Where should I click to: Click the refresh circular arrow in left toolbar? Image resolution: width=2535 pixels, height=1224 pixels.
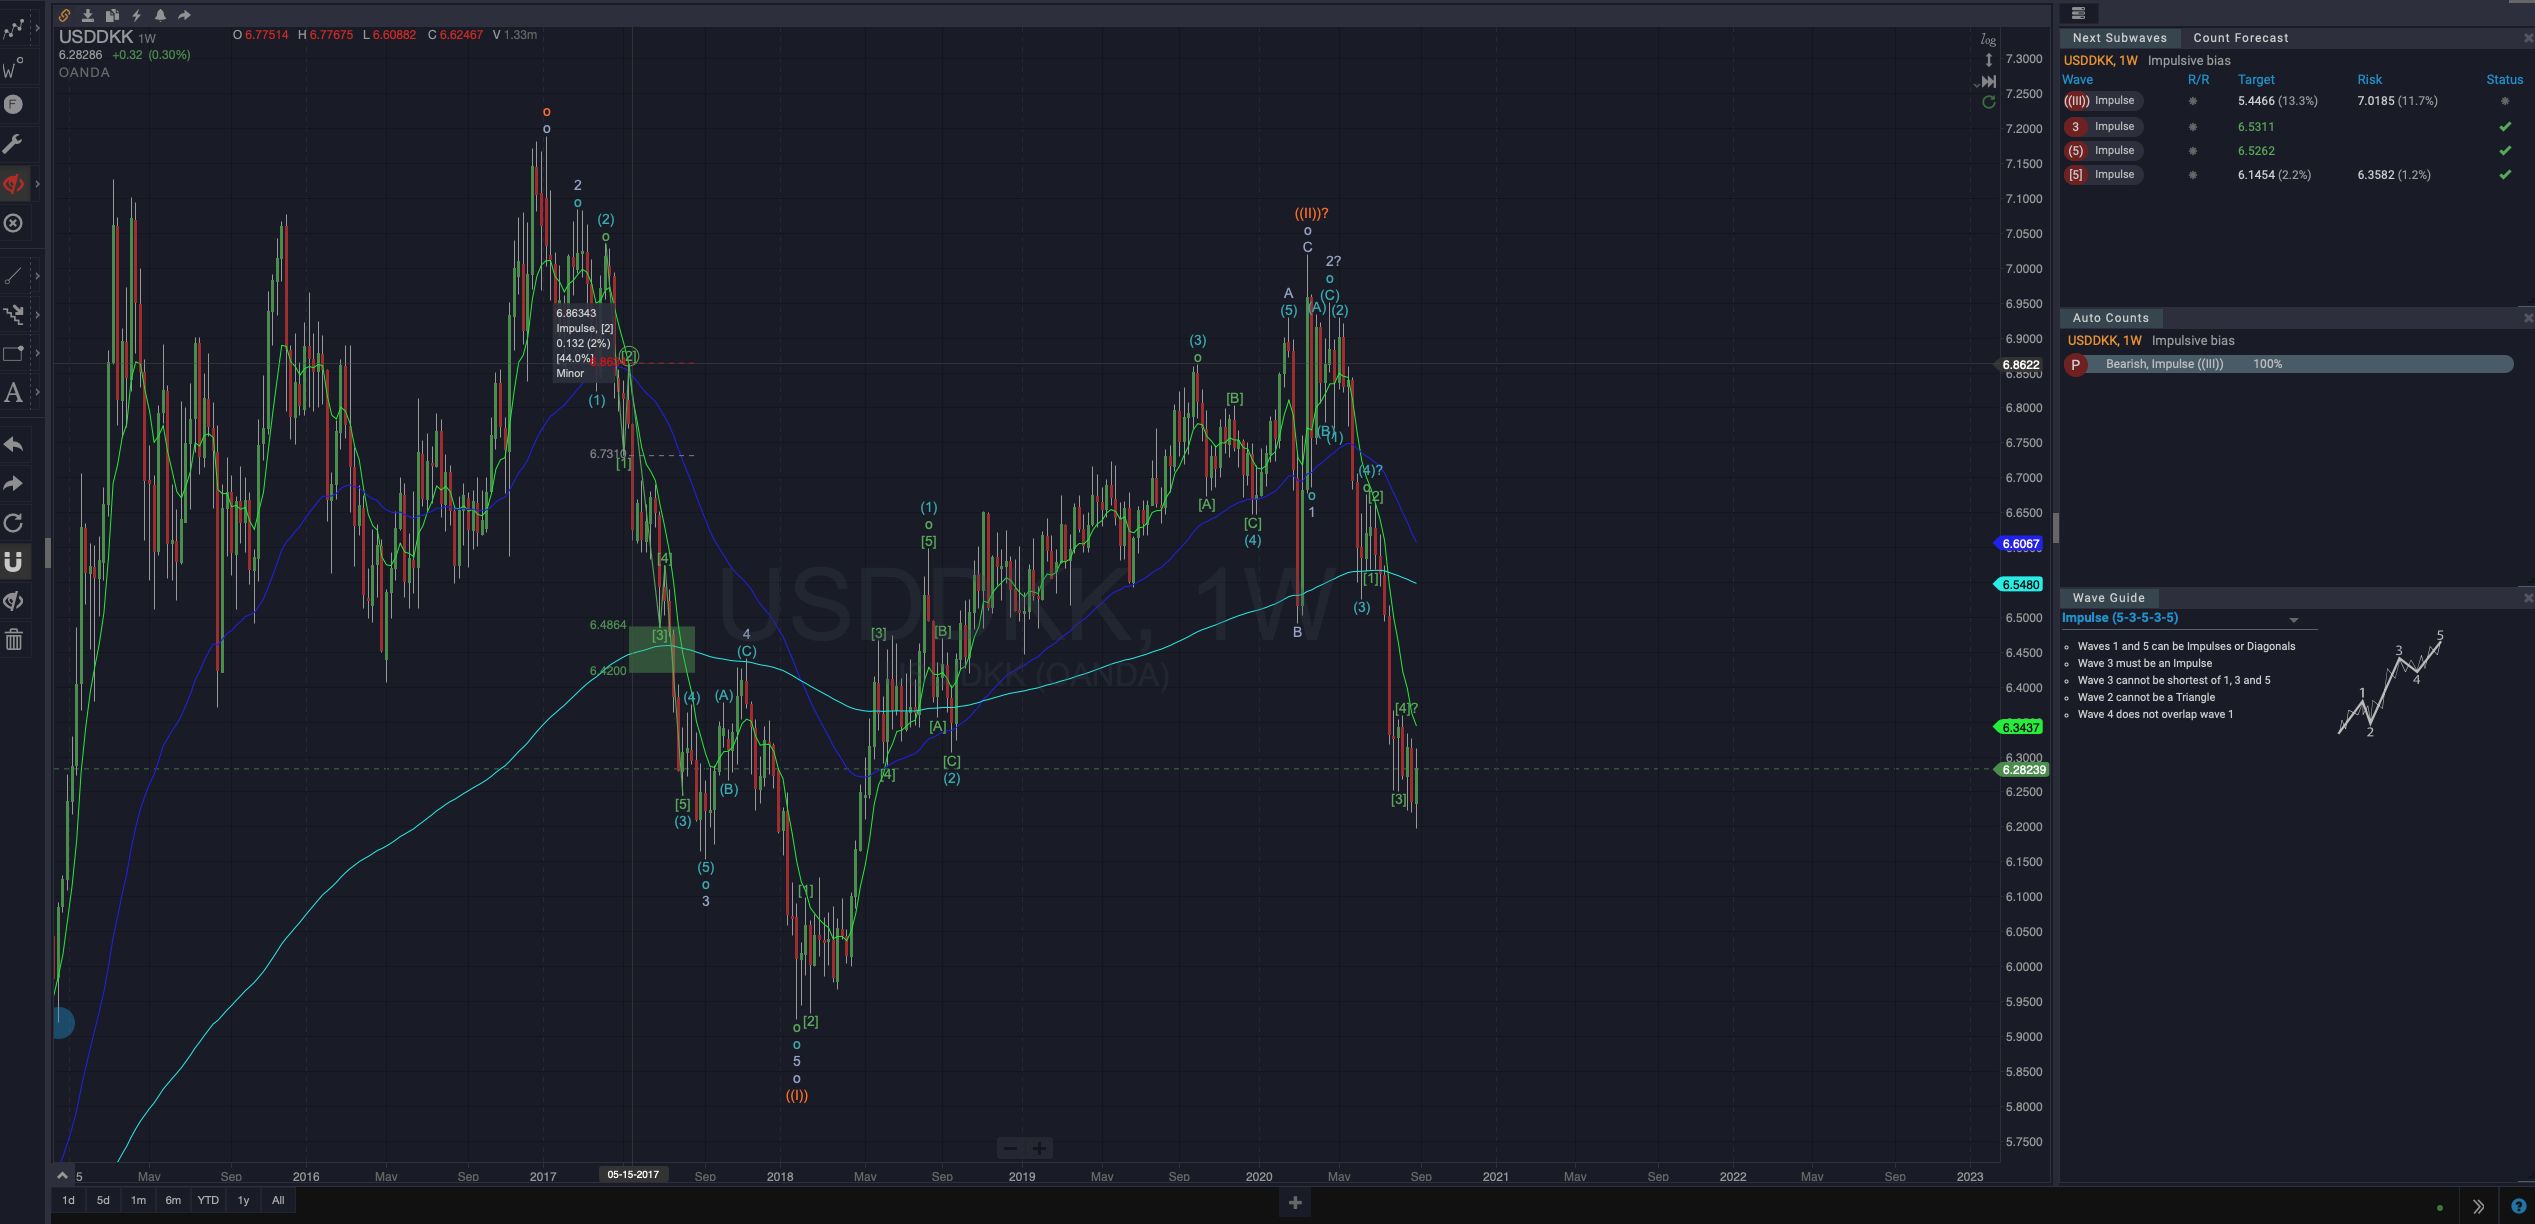click(x=14, y=523)
